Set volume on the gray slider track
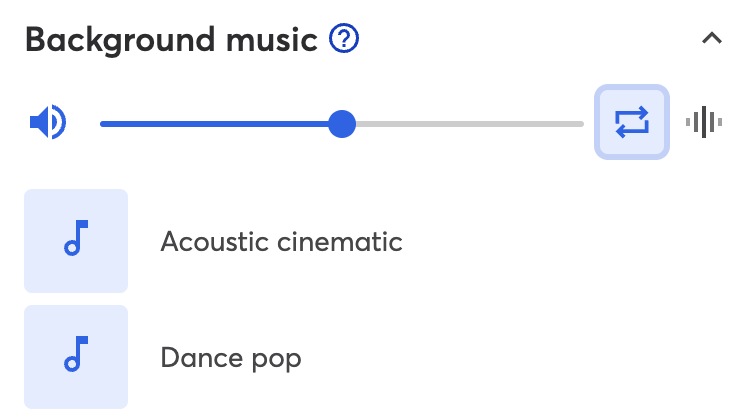The width and height of the screenshot is (752, 418). (x=470, y=124)
